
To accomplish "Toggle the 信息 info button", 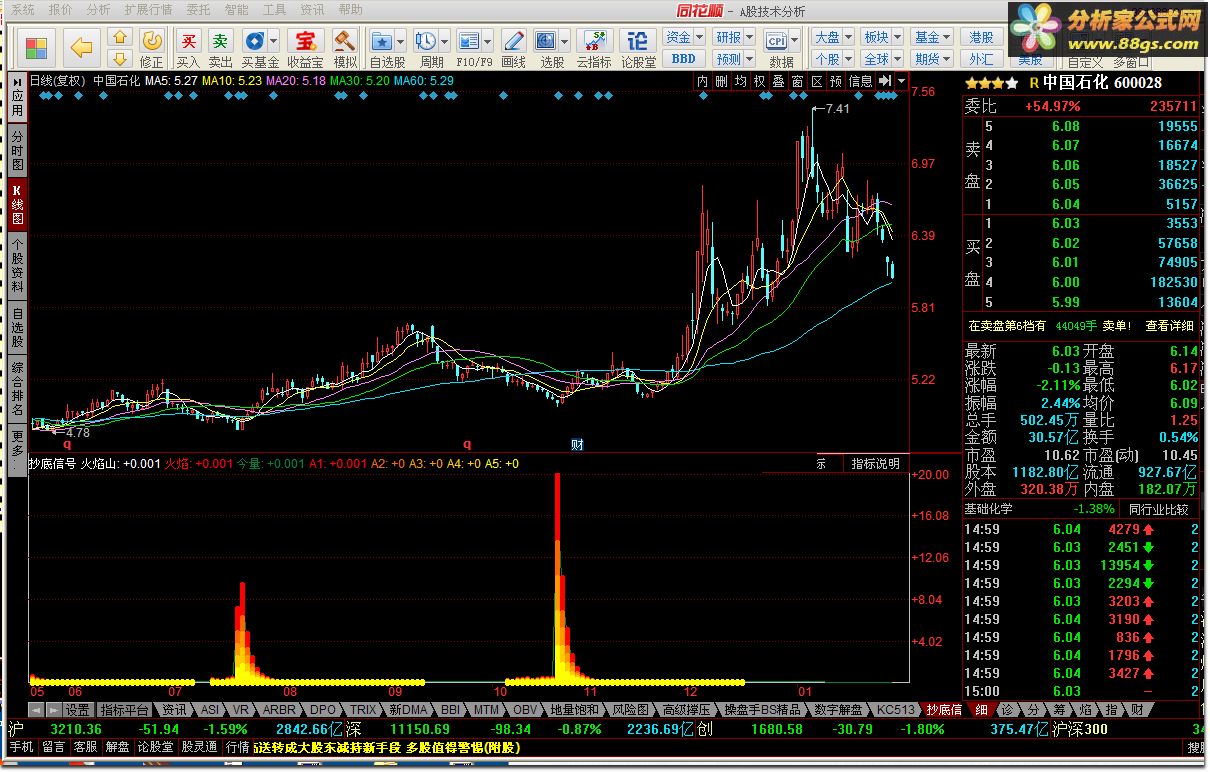I will 860,81.
